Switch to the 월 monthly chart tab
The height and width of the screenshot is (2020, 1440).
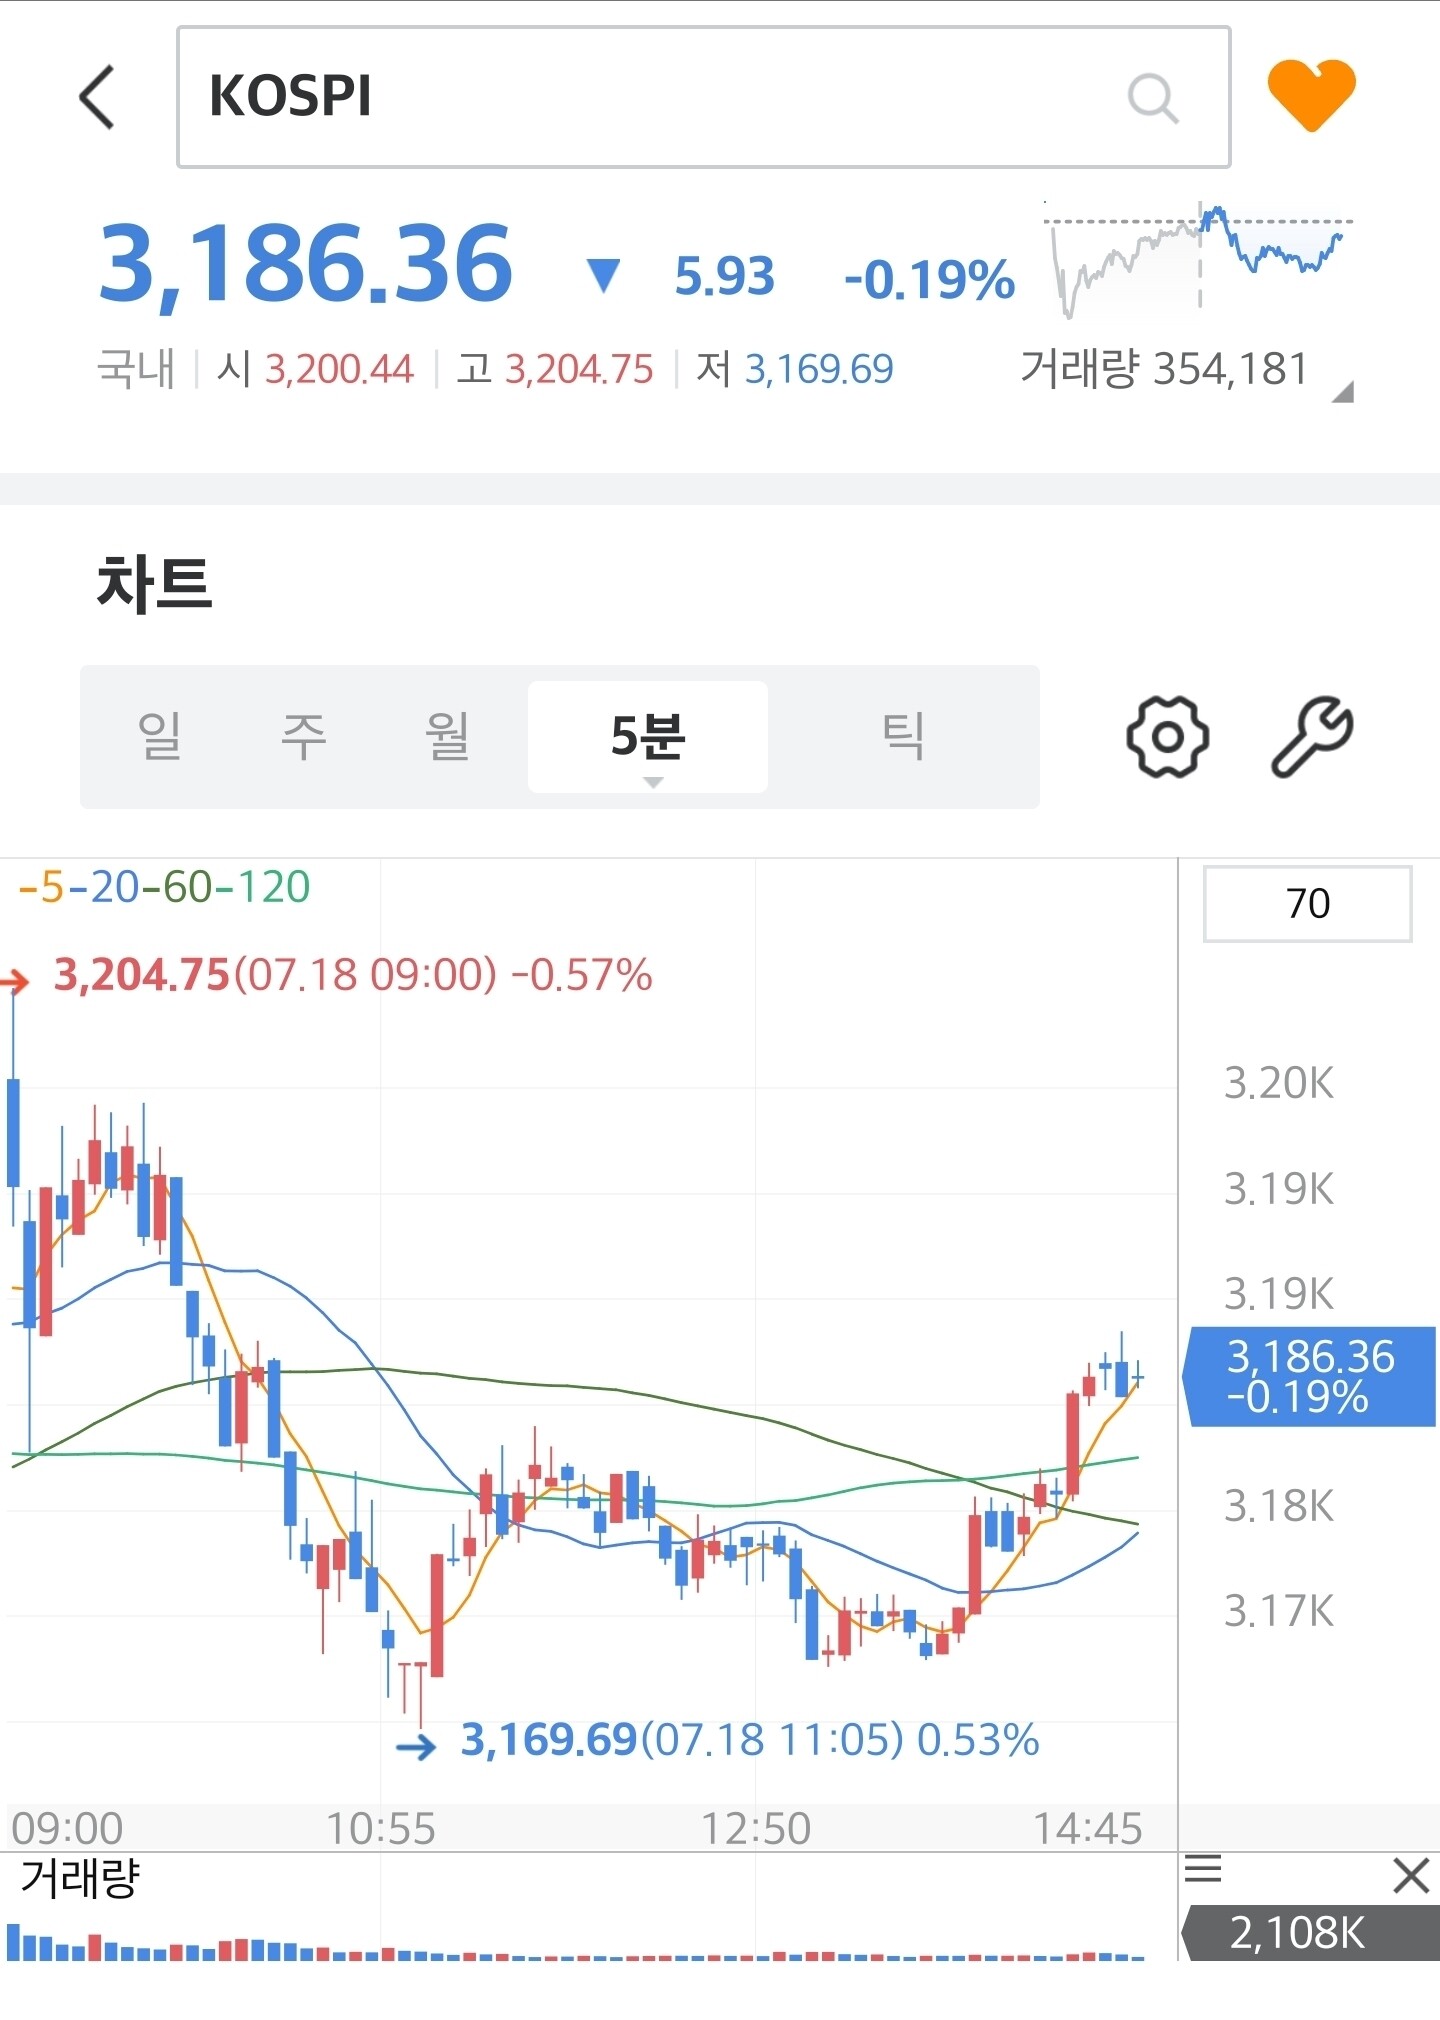click(x=447, y=737)
